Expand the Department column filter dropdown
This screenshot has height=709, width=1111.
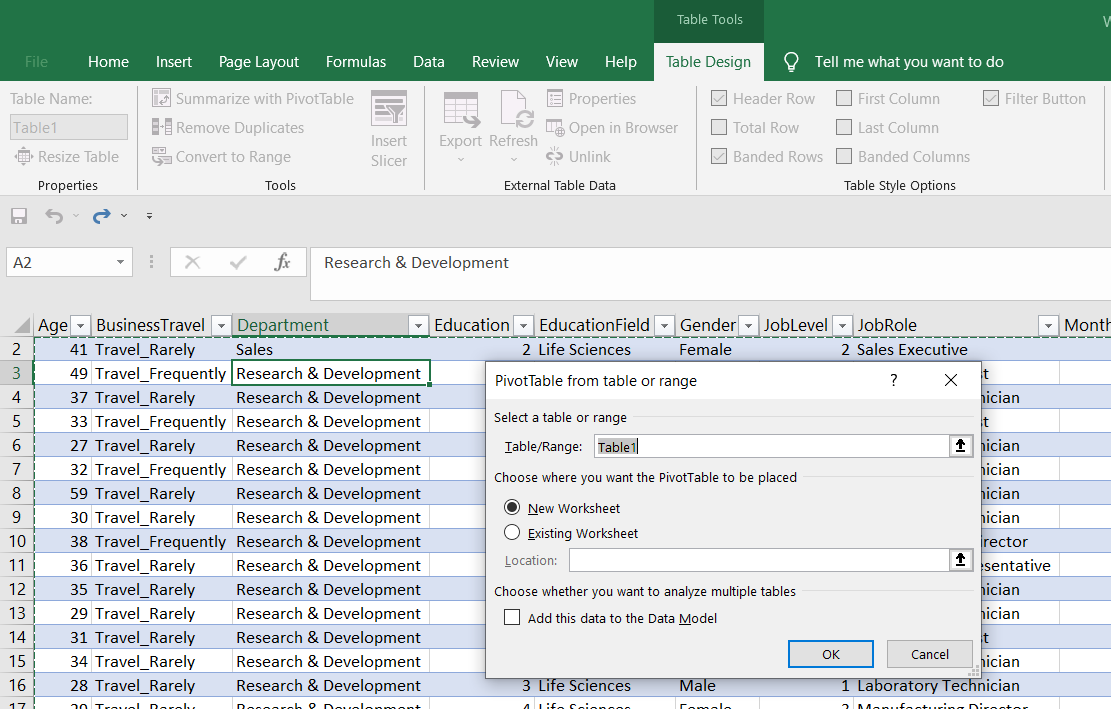[418, 326]
